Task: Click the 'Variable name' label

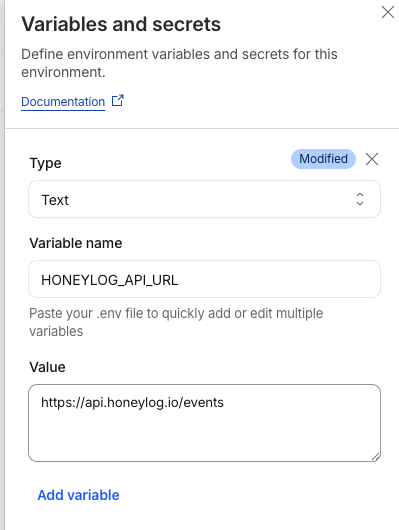Action: pyautogui.click(x=76, y=243)
